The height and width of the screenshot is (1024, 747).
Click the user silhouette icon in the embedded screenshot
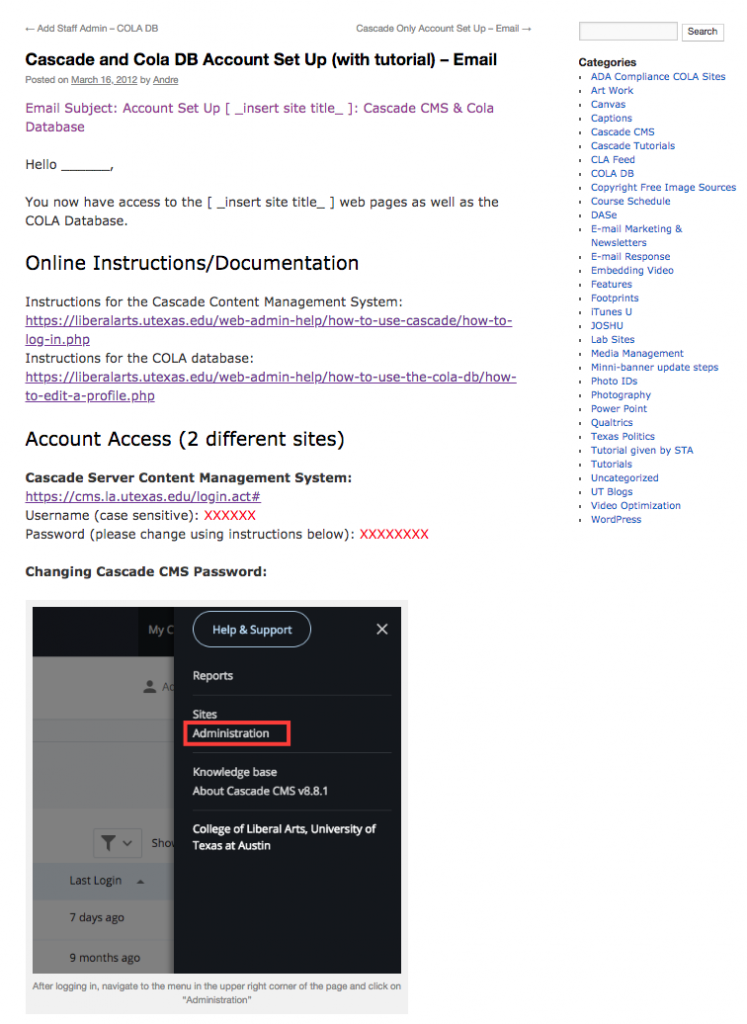point(150,686)
